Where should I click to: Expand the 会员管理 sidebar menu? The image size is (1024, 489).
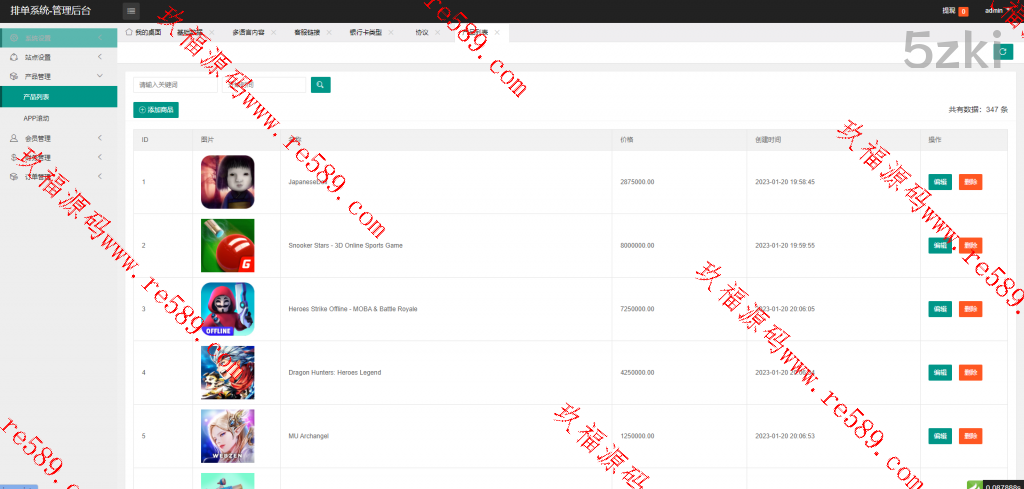[50, 138]
